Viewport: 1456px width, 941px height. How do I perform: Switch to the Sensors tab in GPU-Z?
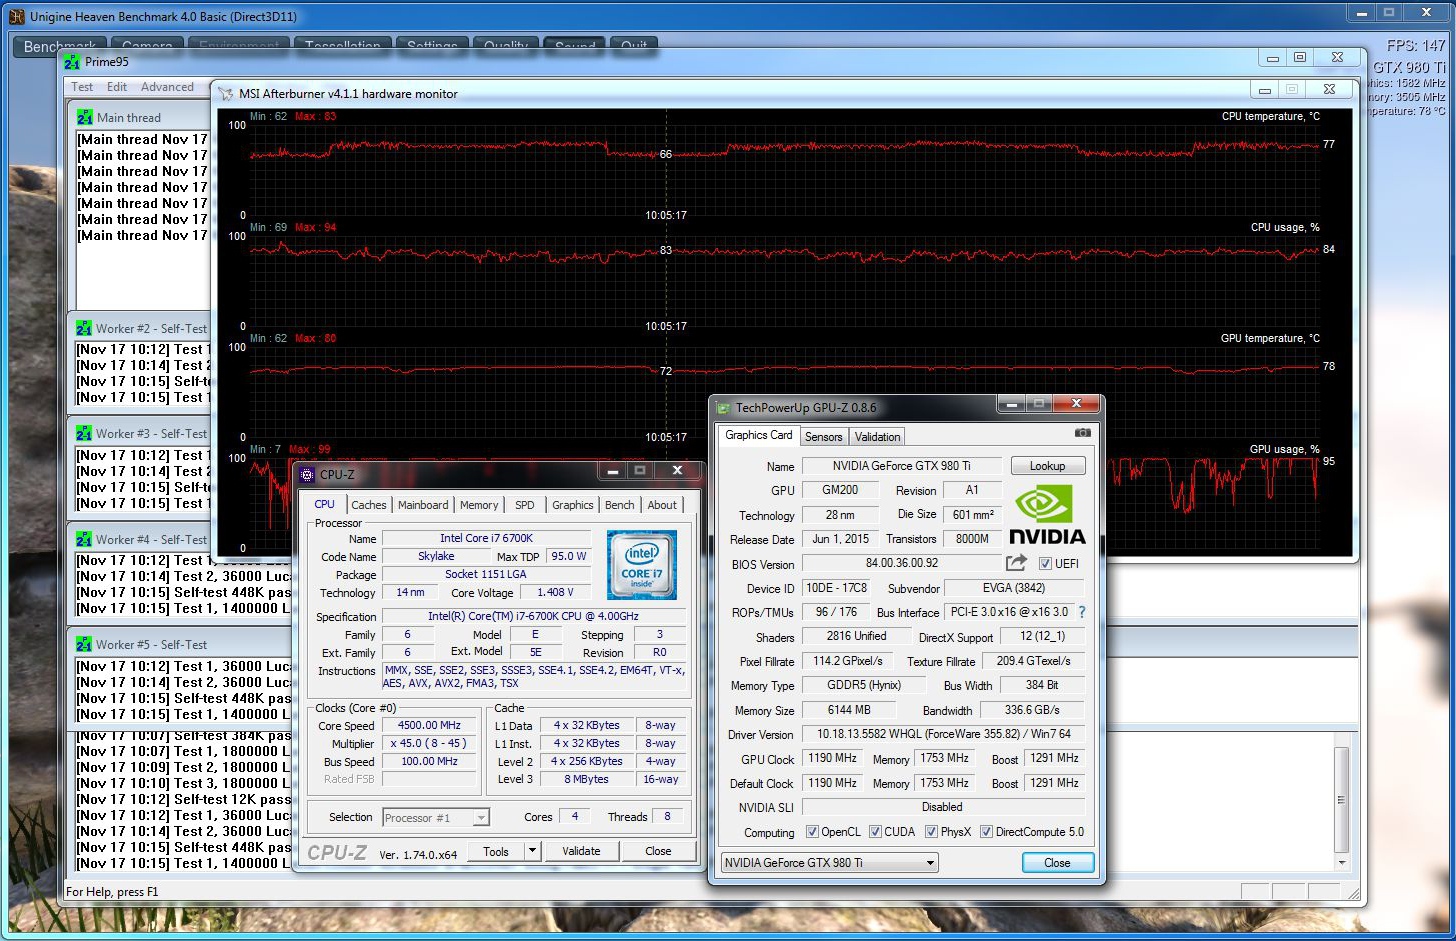tap(823, 437)
